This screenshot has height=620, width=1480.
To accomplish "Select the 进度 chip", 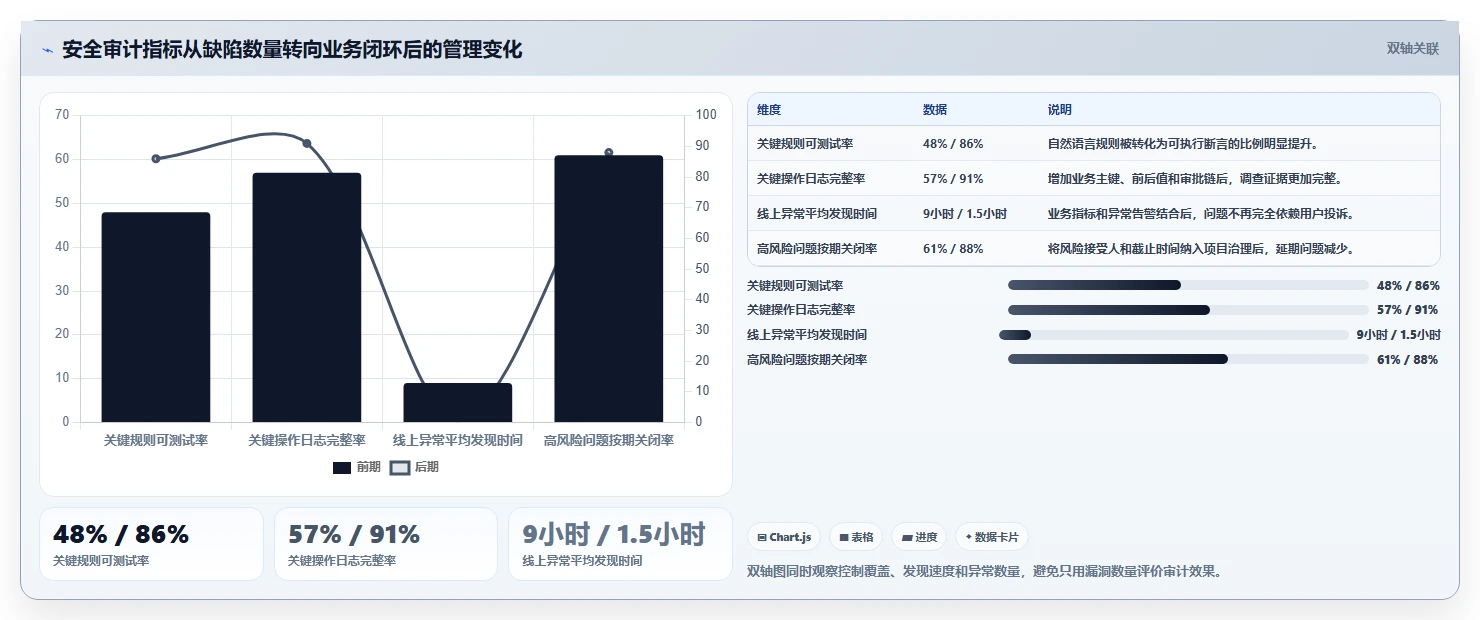I will [919, 537].
